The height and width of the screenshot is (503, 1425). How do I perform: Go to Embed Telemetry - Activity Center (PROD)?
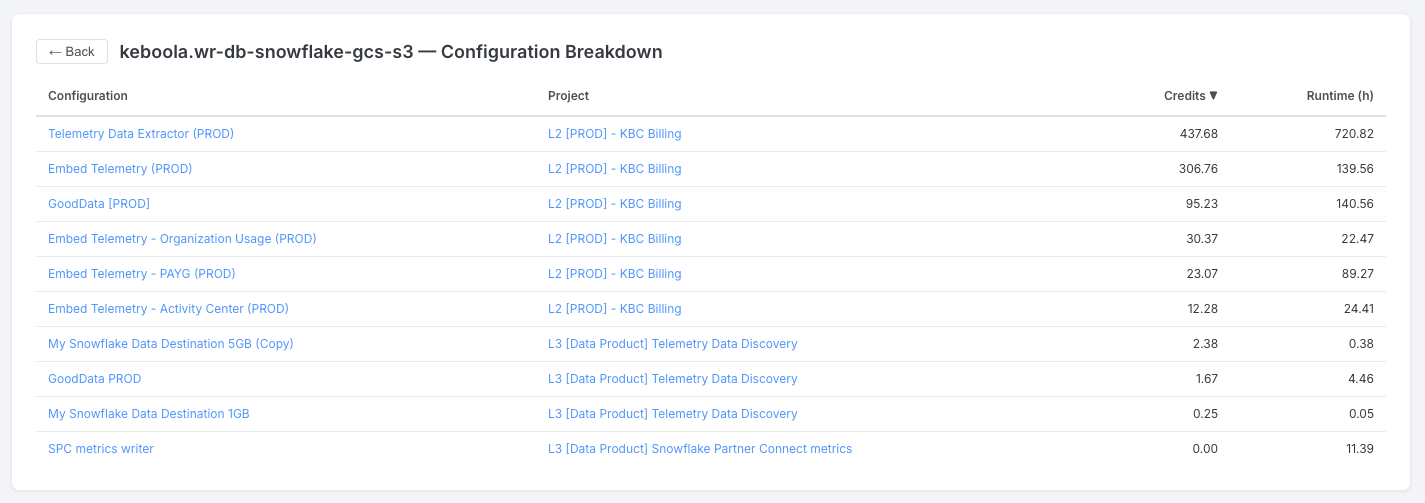pyautogui.click(x=168, y=309)
